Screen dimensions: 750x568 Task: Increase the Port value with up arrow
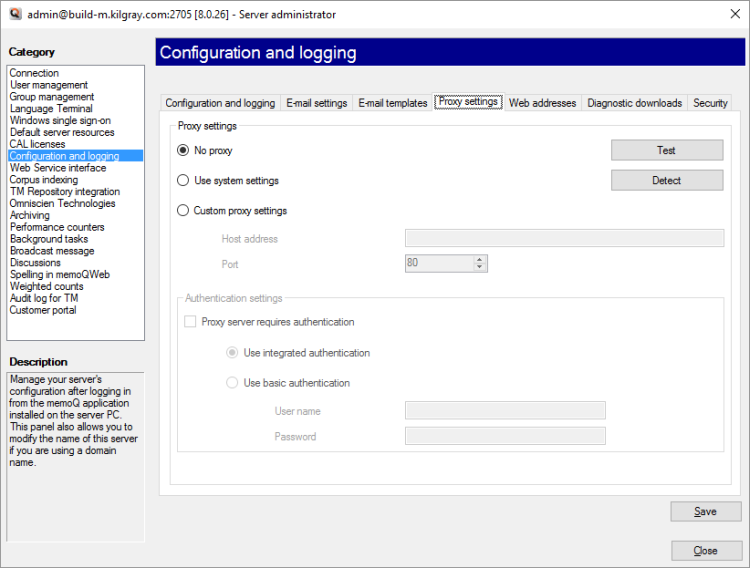[480, 259]
